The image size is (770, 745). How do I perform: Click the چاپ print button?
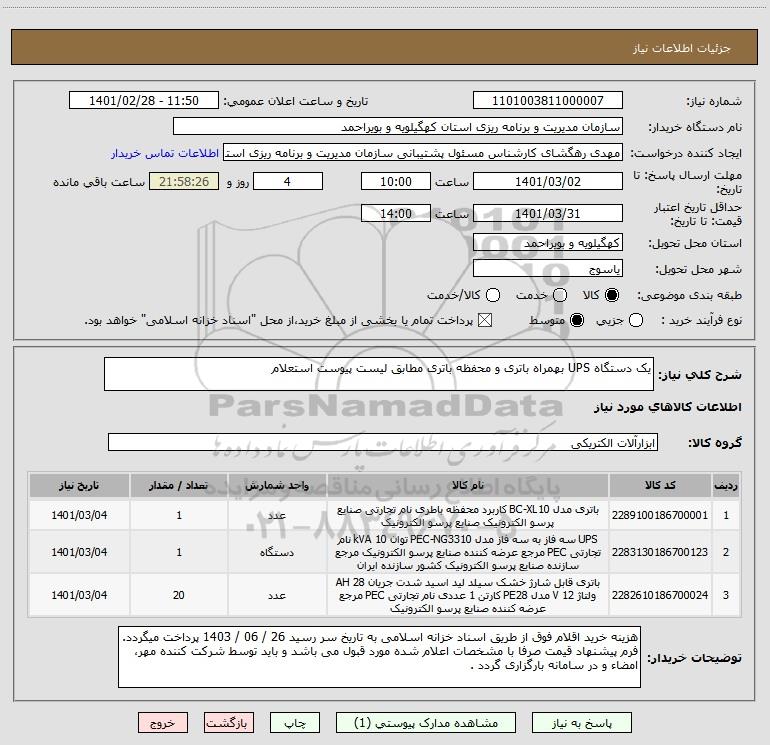[x=295, y=723]
